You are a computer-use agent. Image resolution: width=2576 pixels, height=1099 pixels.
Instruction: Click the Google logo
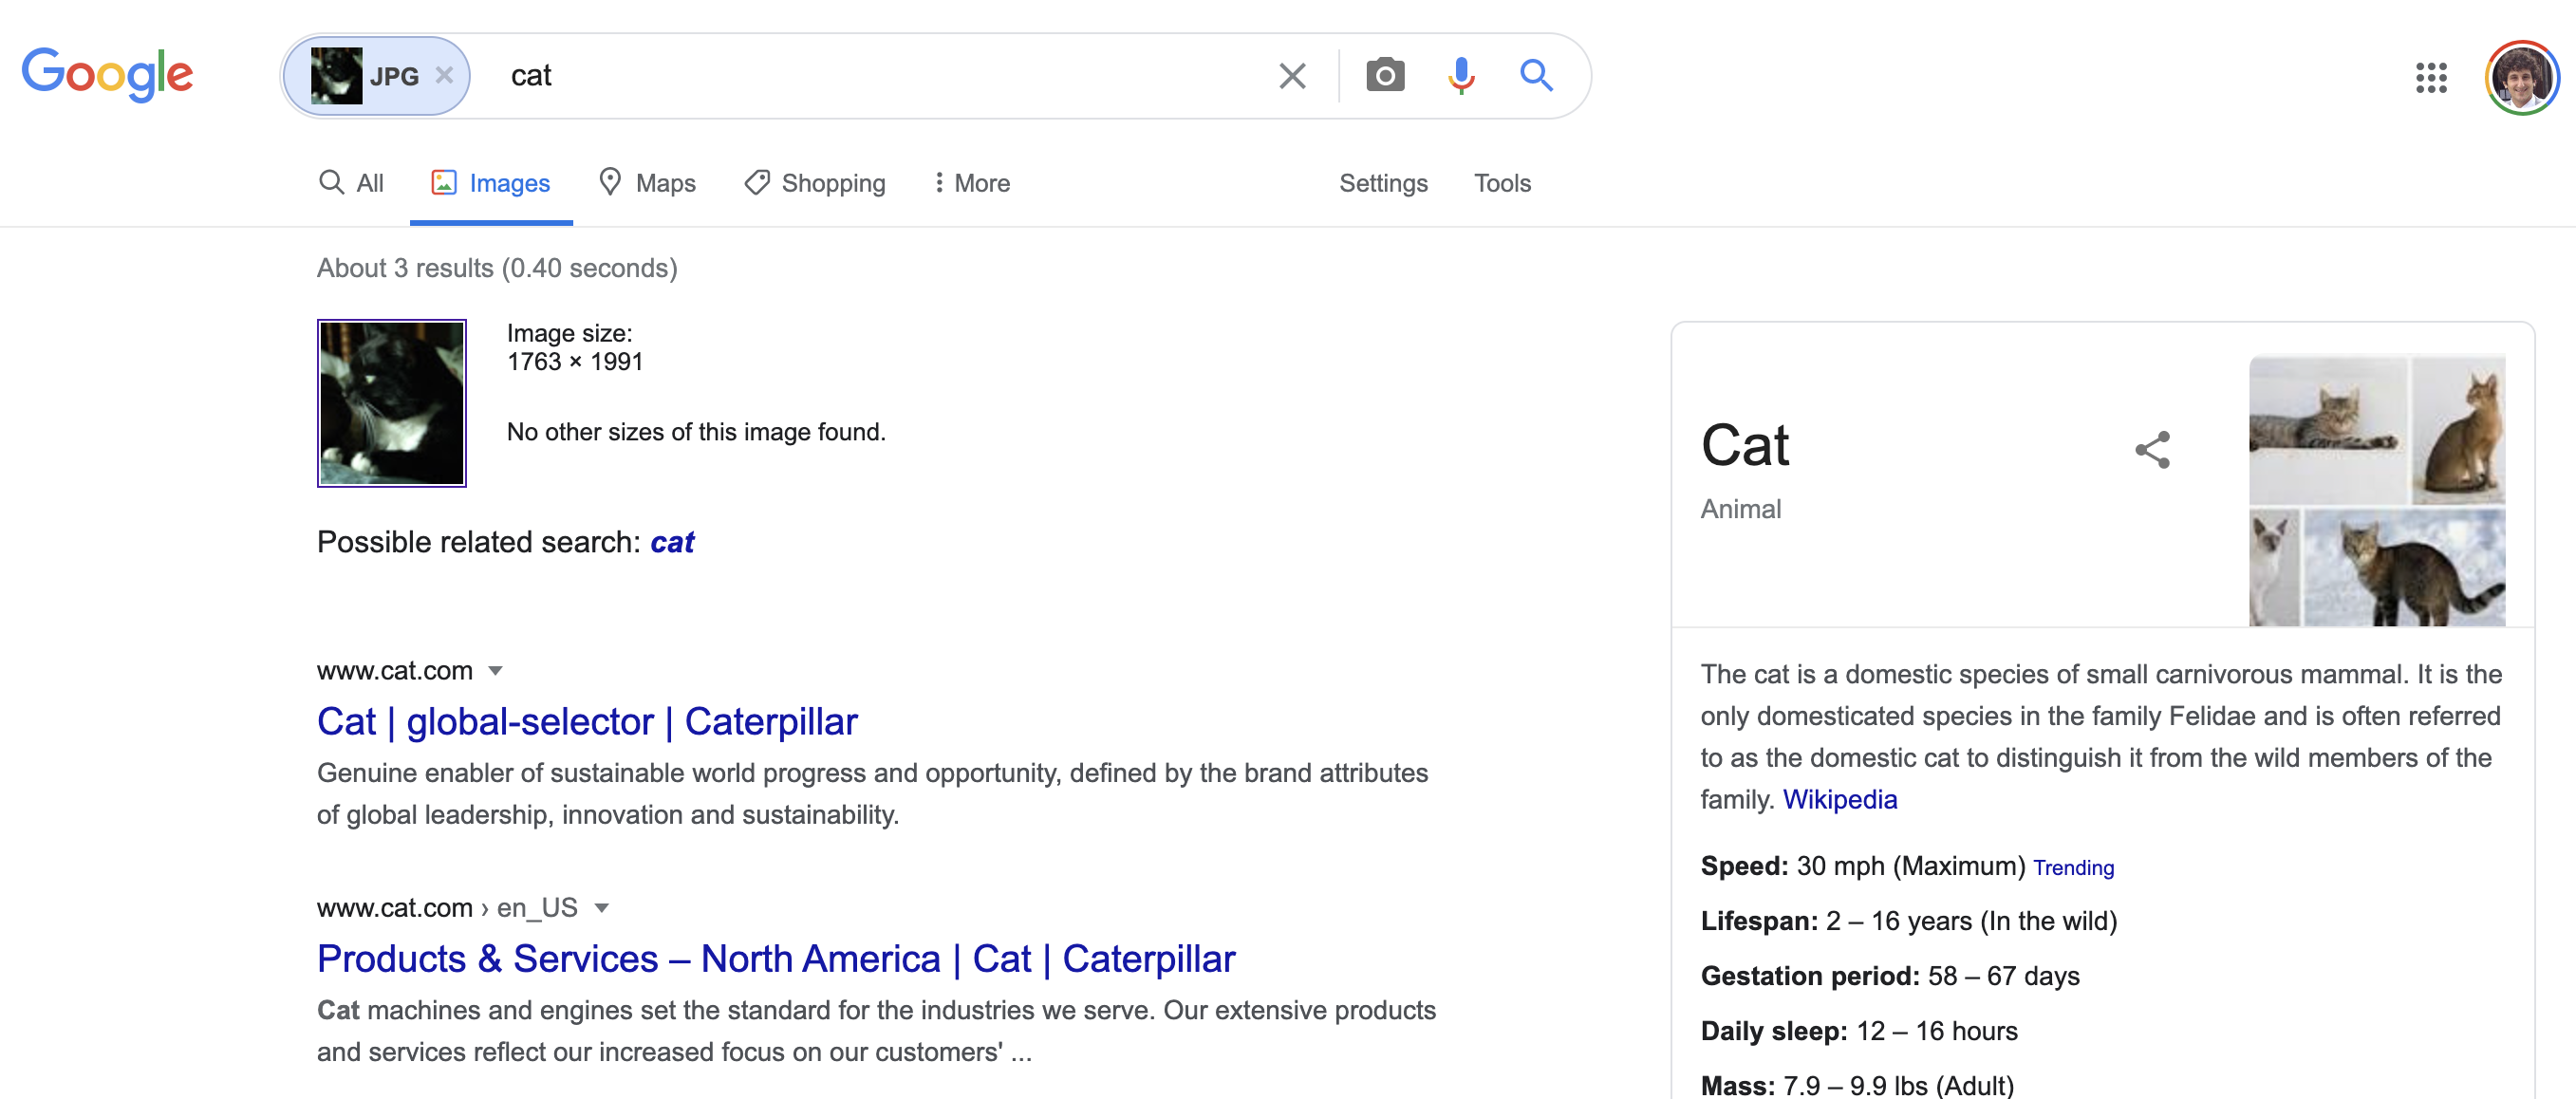[107, 74]
